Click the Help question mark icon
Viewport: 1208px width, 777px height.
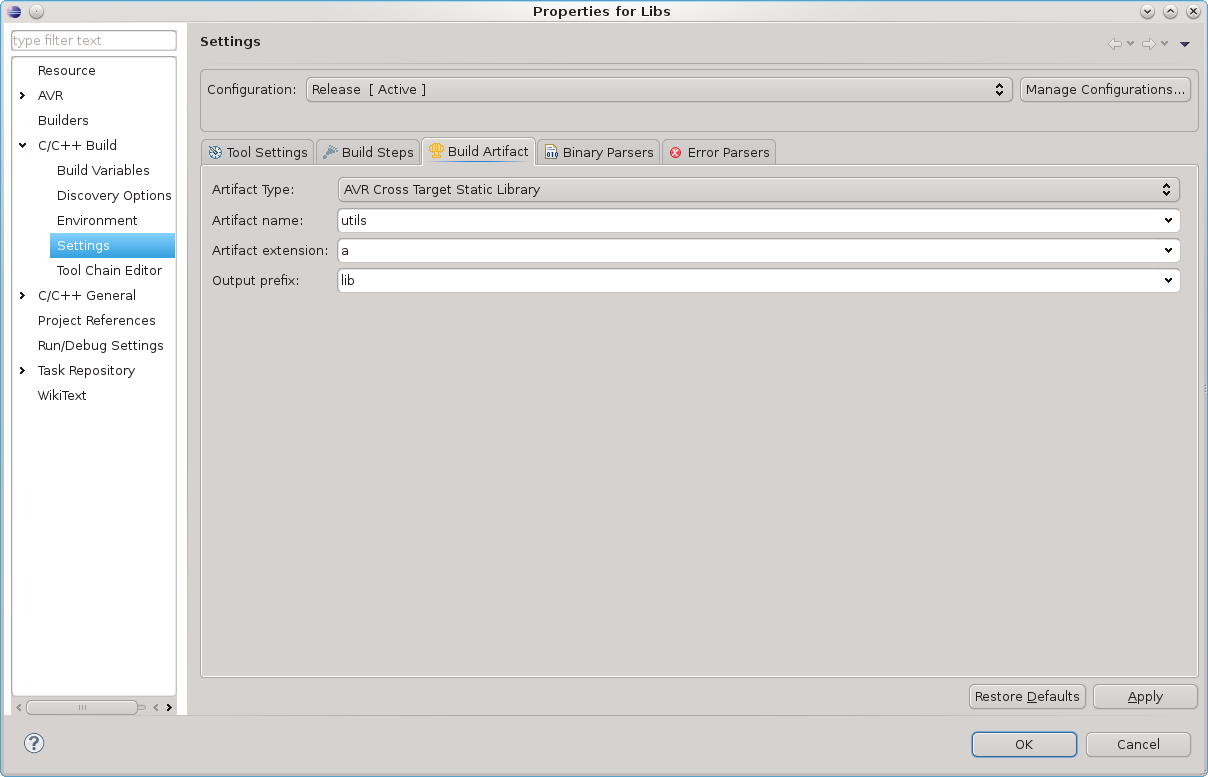(34, 743)
